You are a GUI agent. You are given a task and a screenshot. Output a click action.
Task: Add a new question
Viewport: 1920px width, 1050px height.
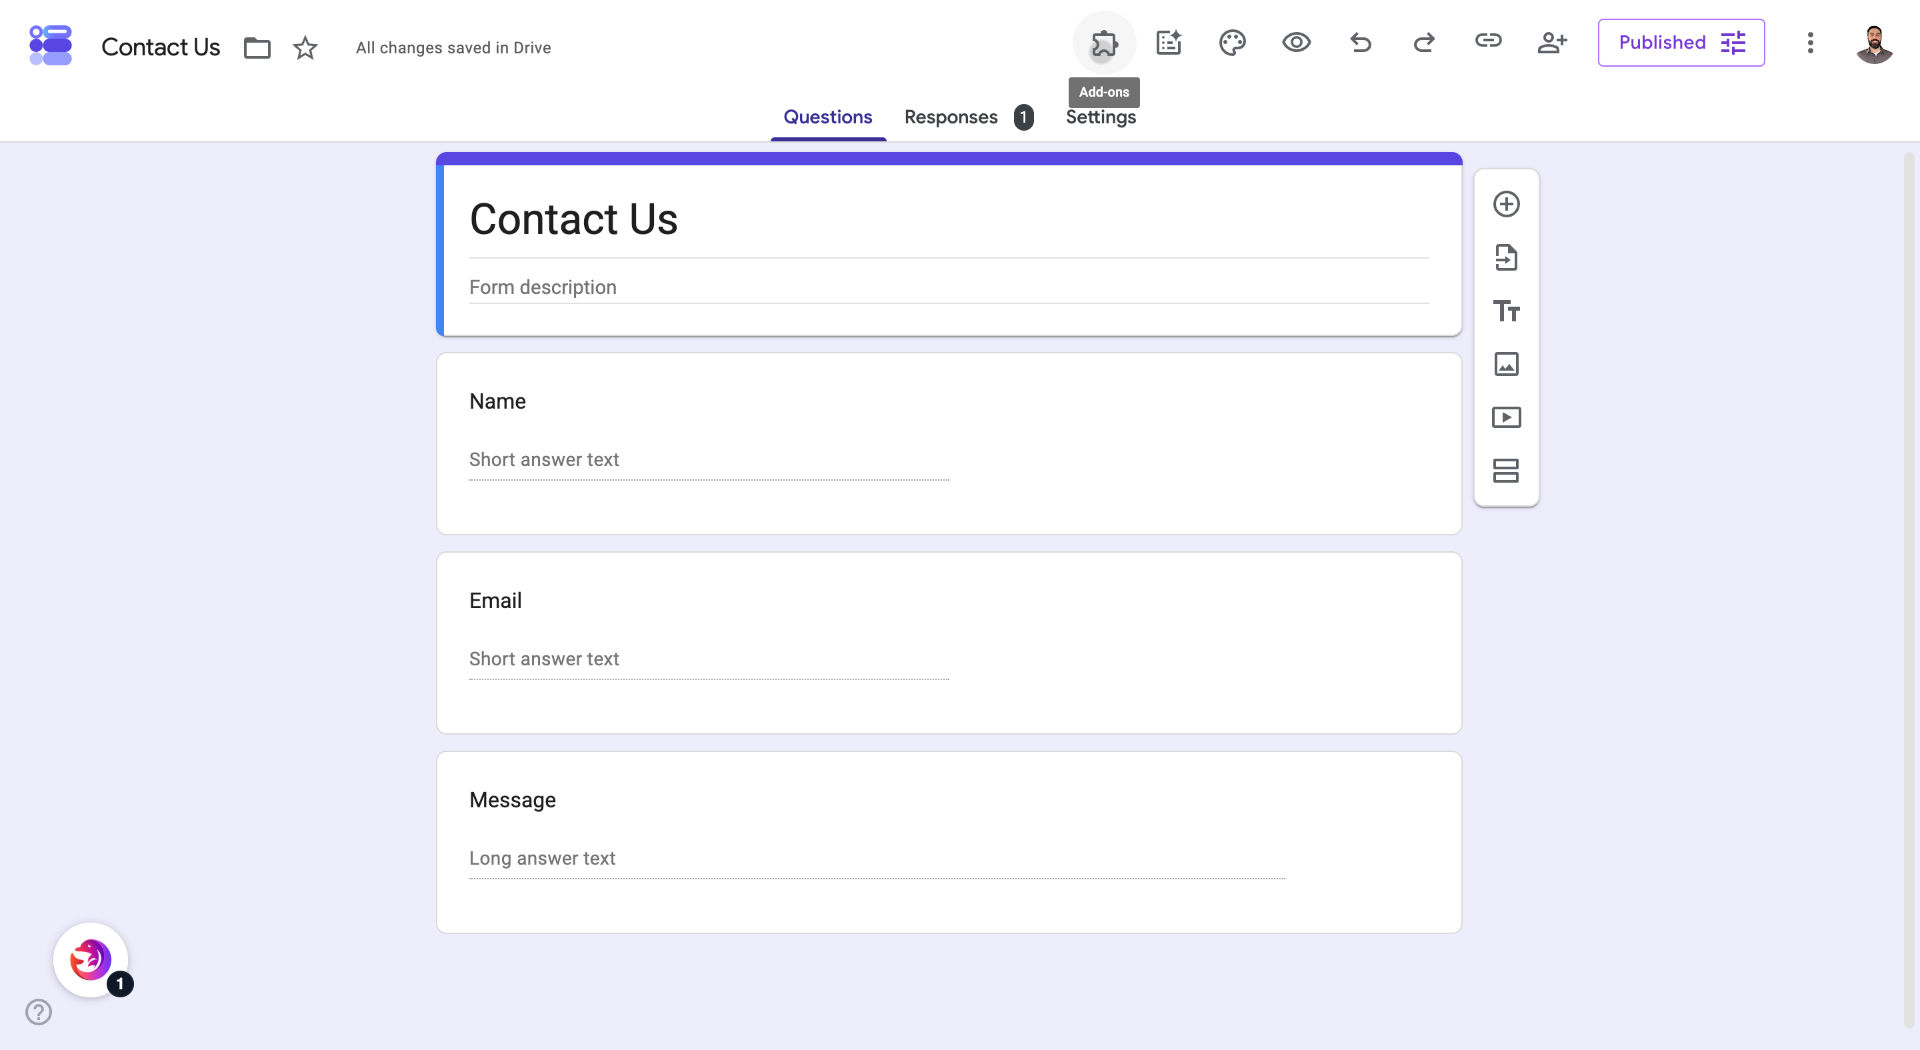click(x=1506, y=204)
